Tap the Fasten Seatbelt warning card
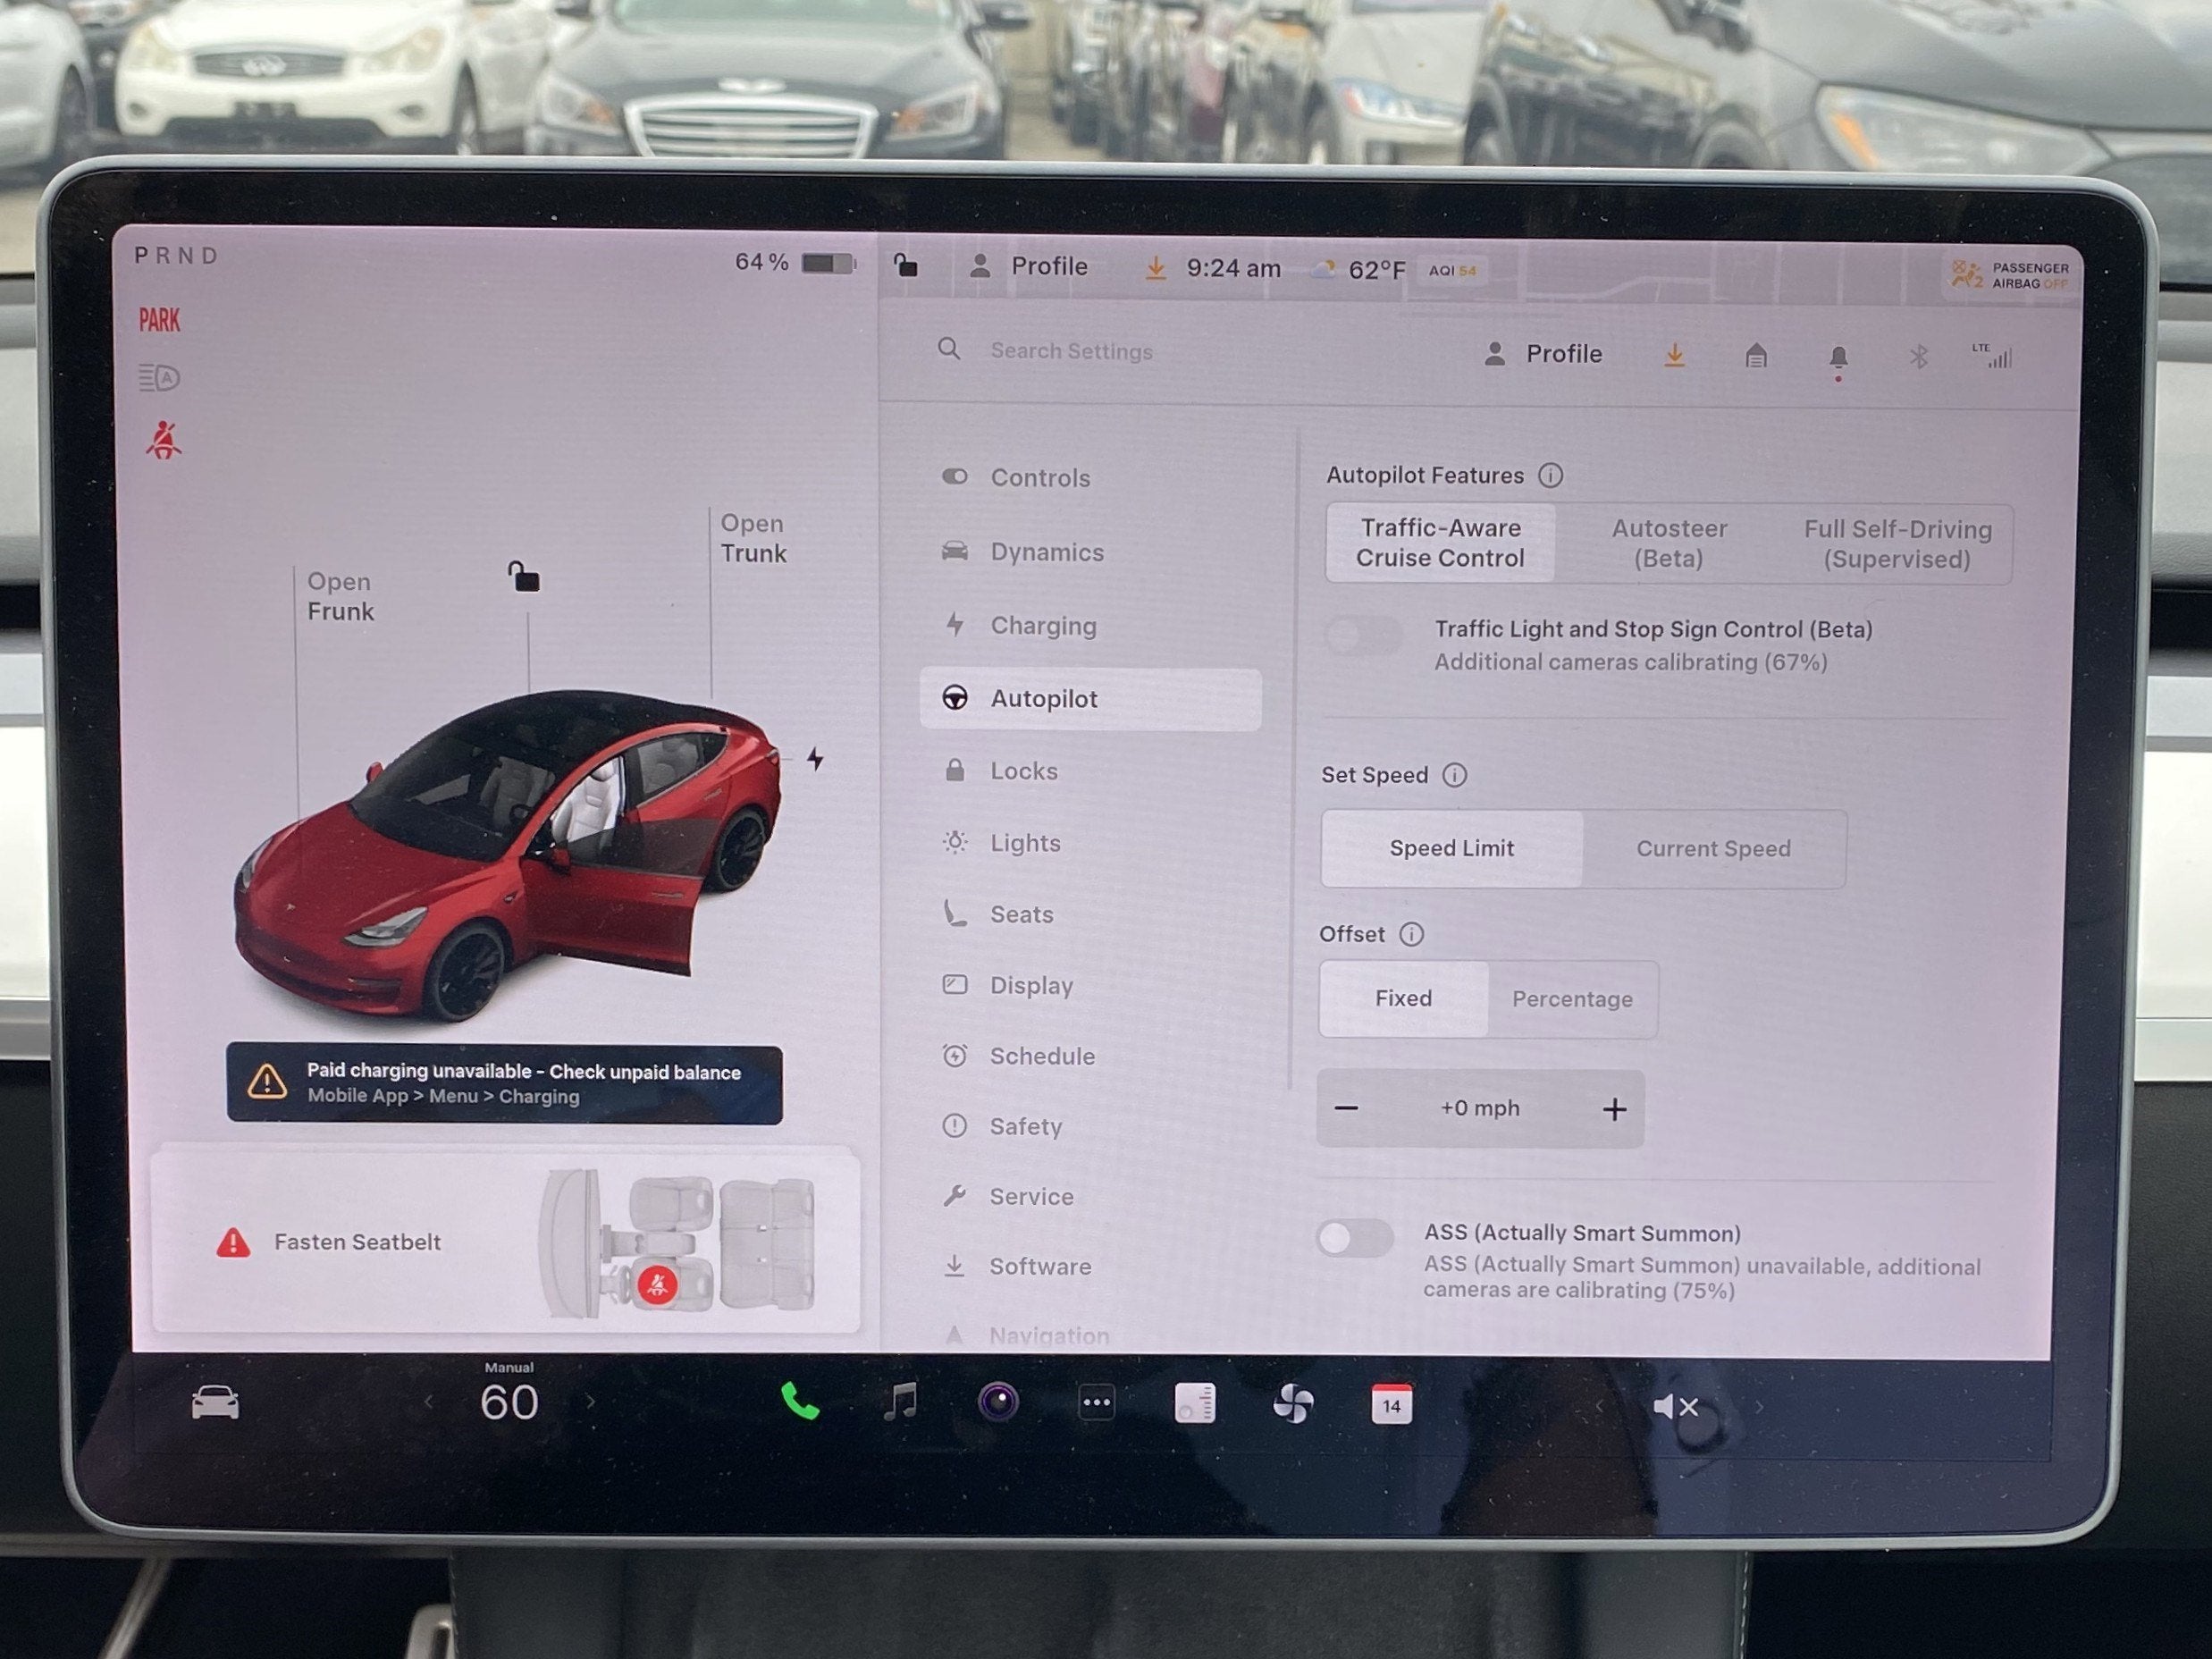The height and width of the screenshot is (1659, 2212). tap(505, 1241)
